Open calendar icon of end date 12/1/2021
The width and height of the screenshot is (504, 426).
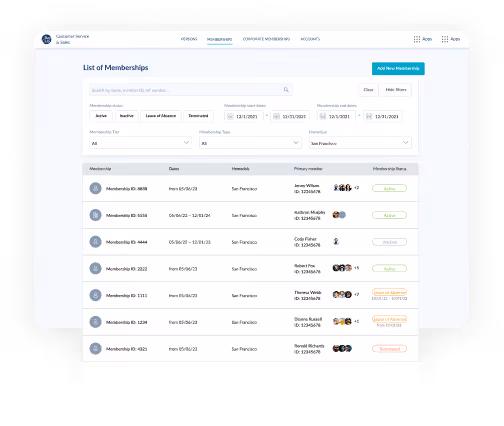323,116
